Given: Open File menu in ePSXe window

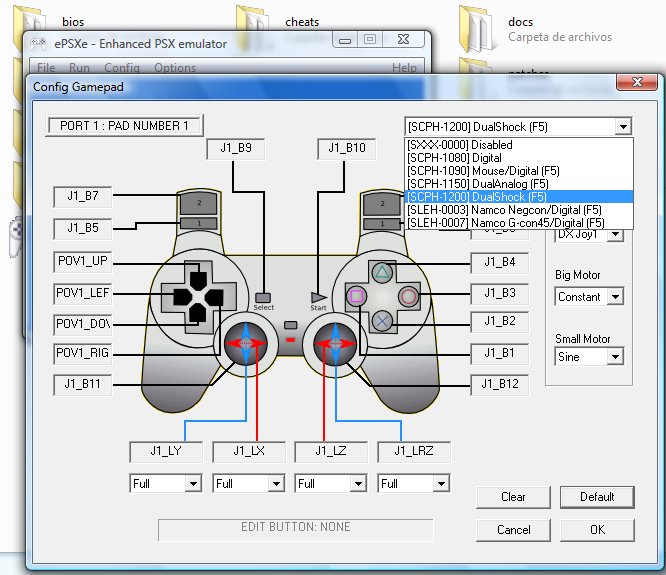Looking at the screenshot, I should tap(46, 68).
